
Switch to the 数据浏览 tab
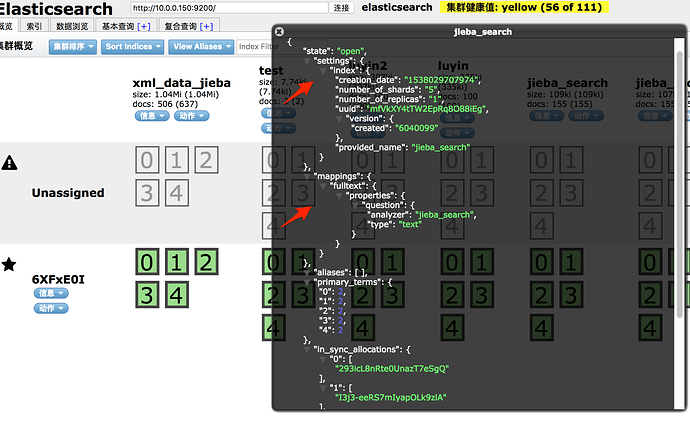coord(72,26)
